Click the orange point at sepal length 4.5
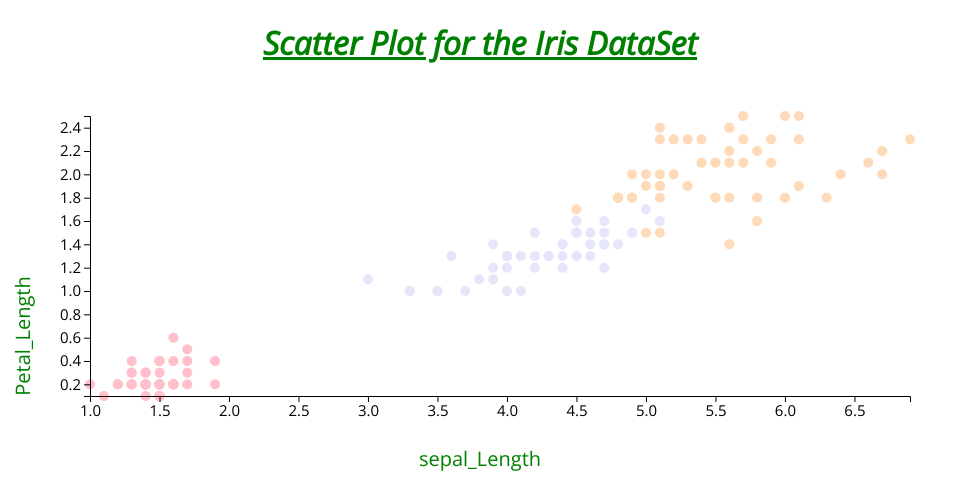Viewport: 960px width, 500px height. (576, 209)
